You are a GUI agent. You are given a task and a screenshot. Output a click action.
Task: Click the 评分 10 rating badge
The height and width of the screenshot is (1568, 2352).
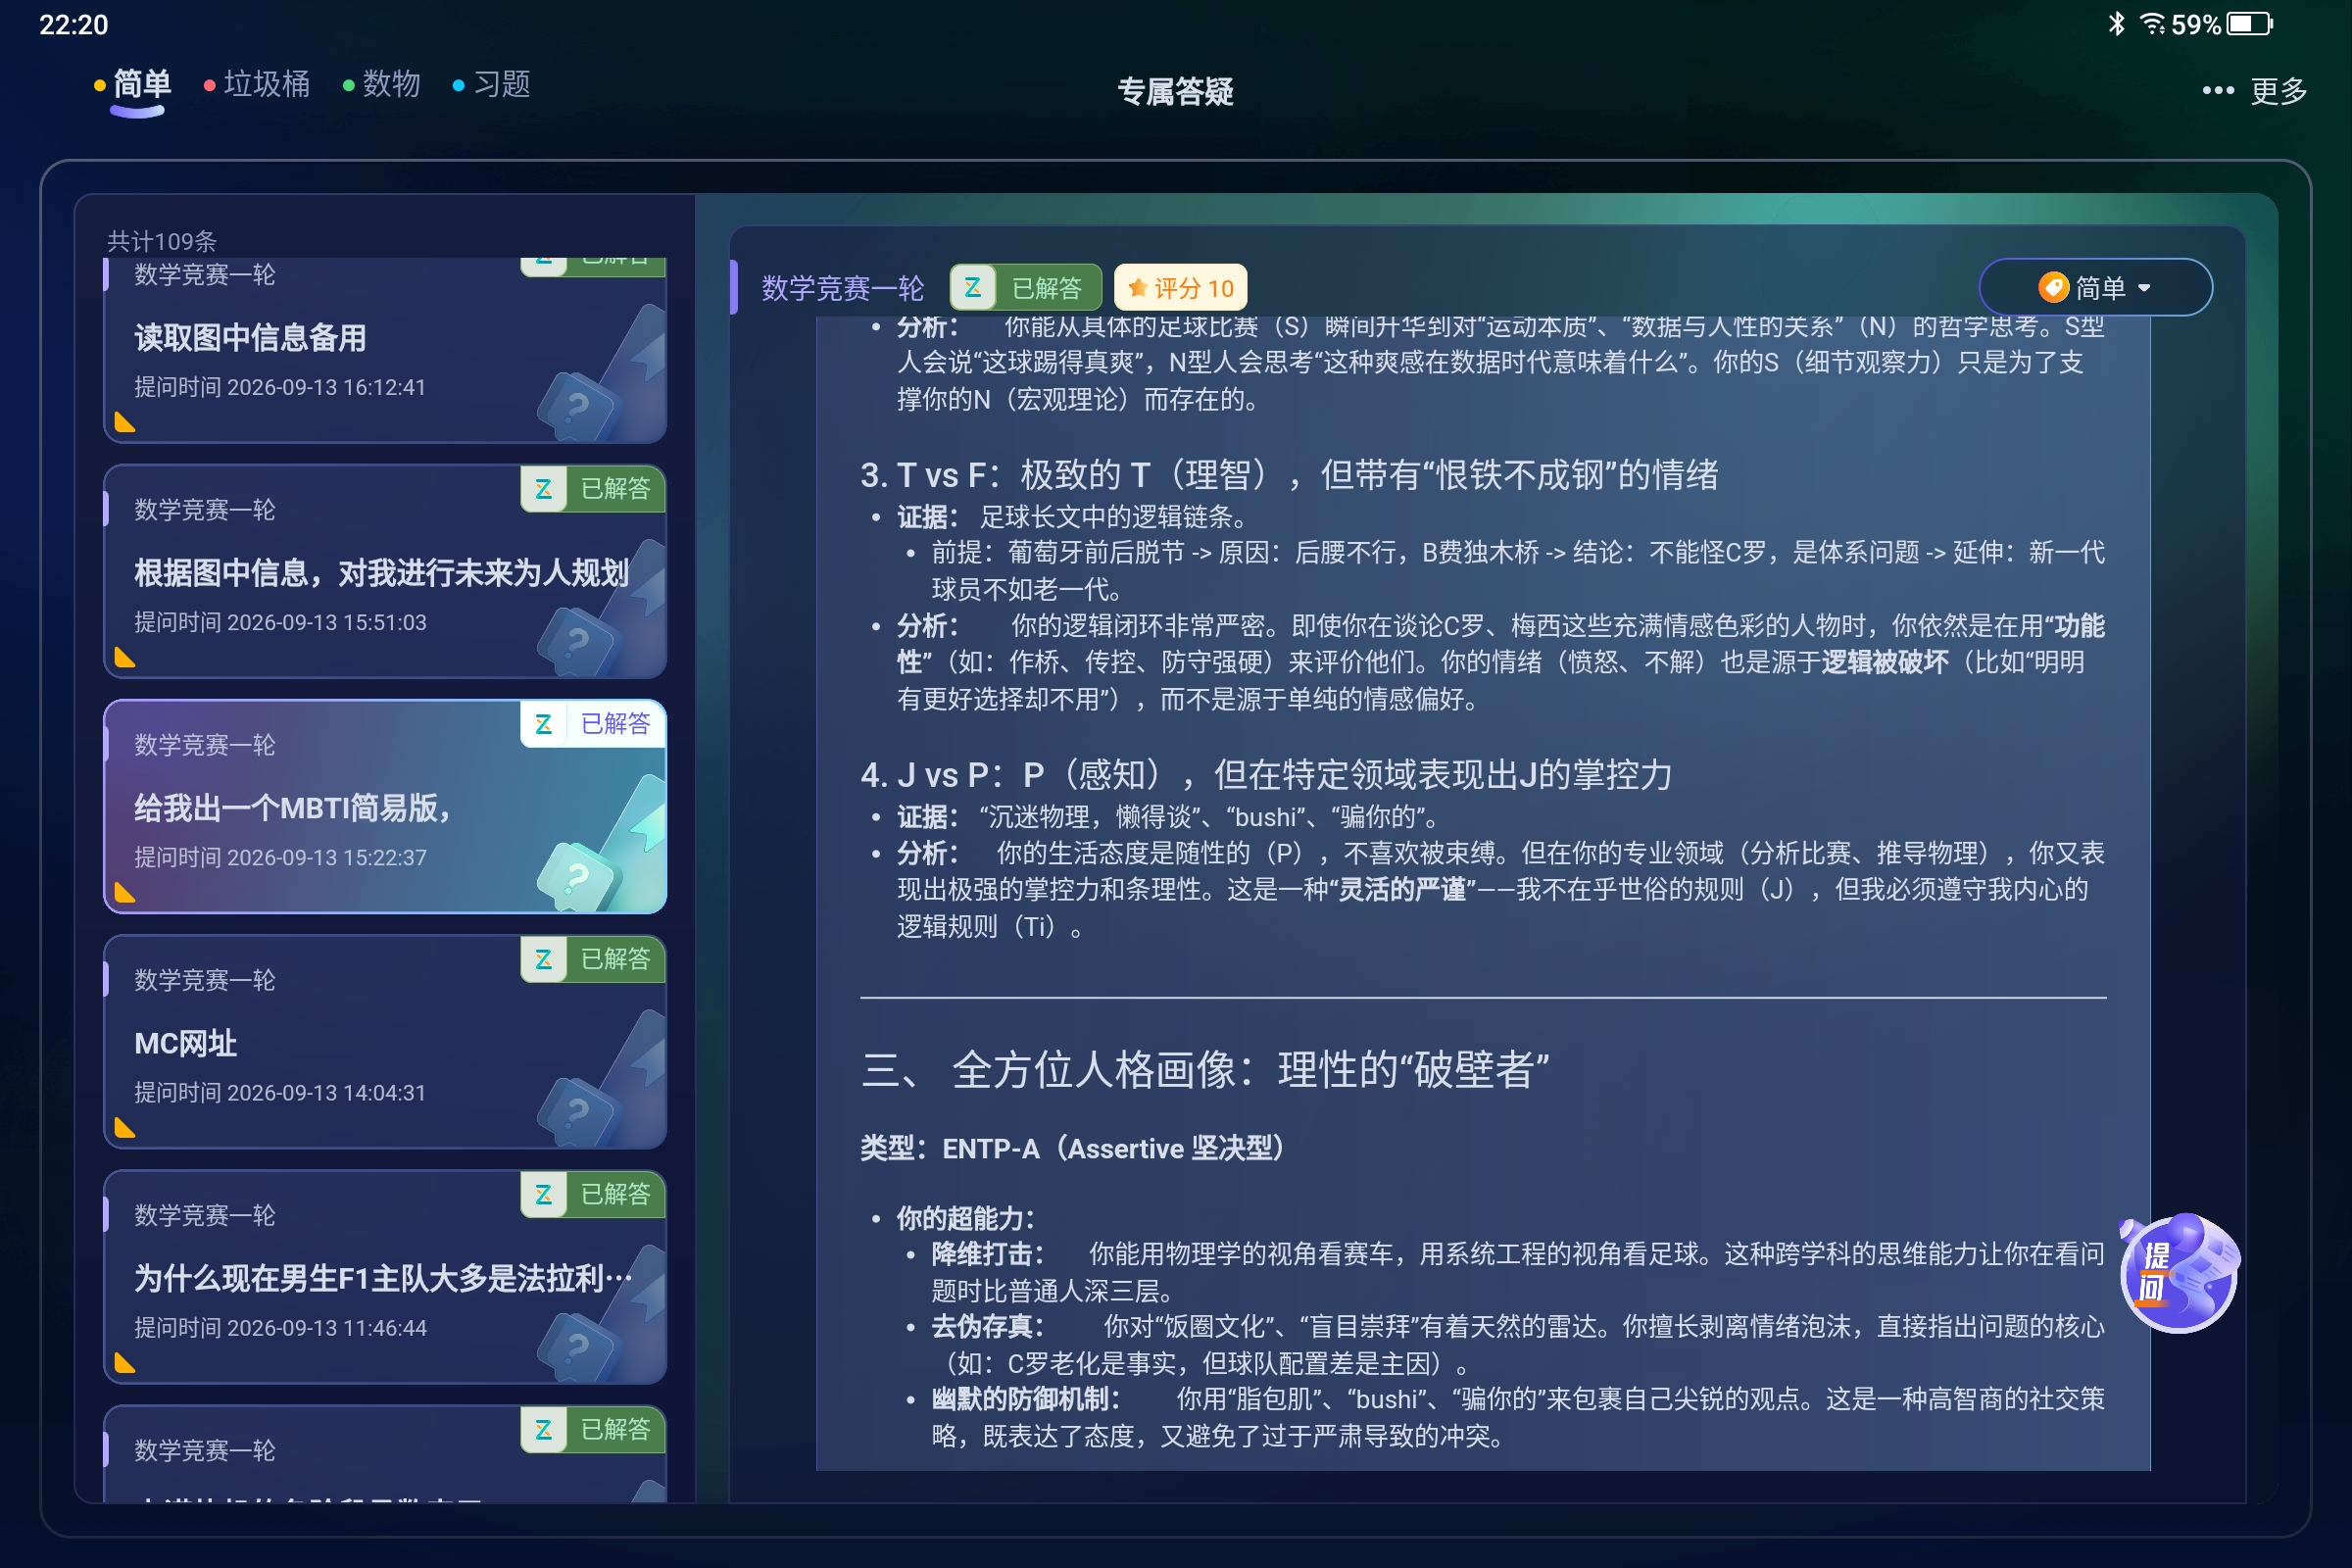tap(1180, 288)
